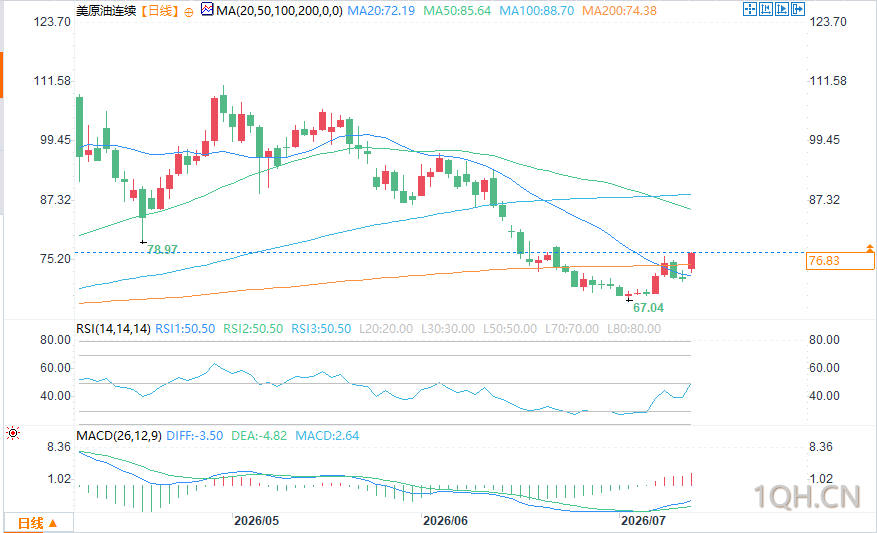Click the MA(20,50,100,200,0,0) parameters label

pos(279,11)
